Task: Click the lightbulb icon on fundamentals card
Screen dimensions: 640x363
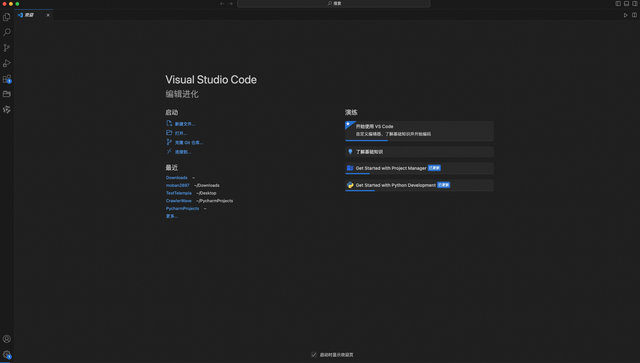Action: 350,151
